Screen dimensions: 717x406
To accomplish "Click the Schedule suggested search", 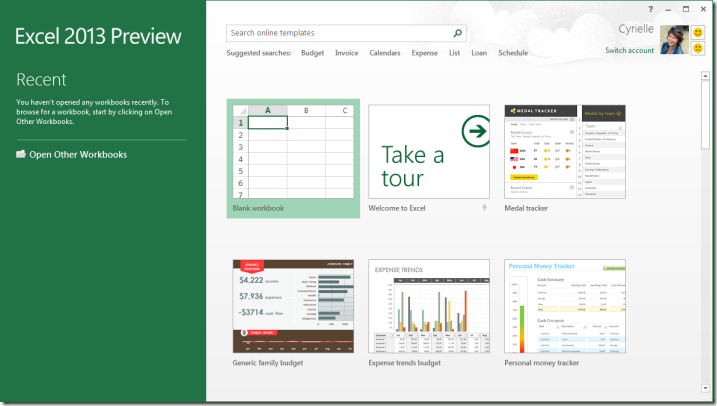I will 513,52.
